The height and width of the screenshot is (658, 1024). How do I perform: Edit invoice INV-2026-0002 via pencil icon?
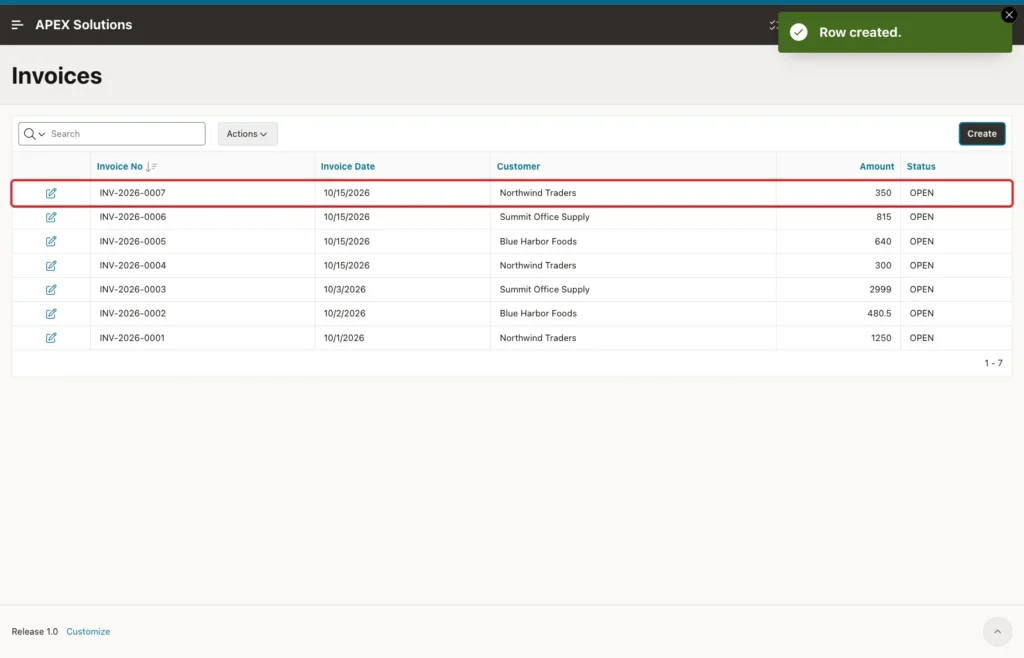51,314
